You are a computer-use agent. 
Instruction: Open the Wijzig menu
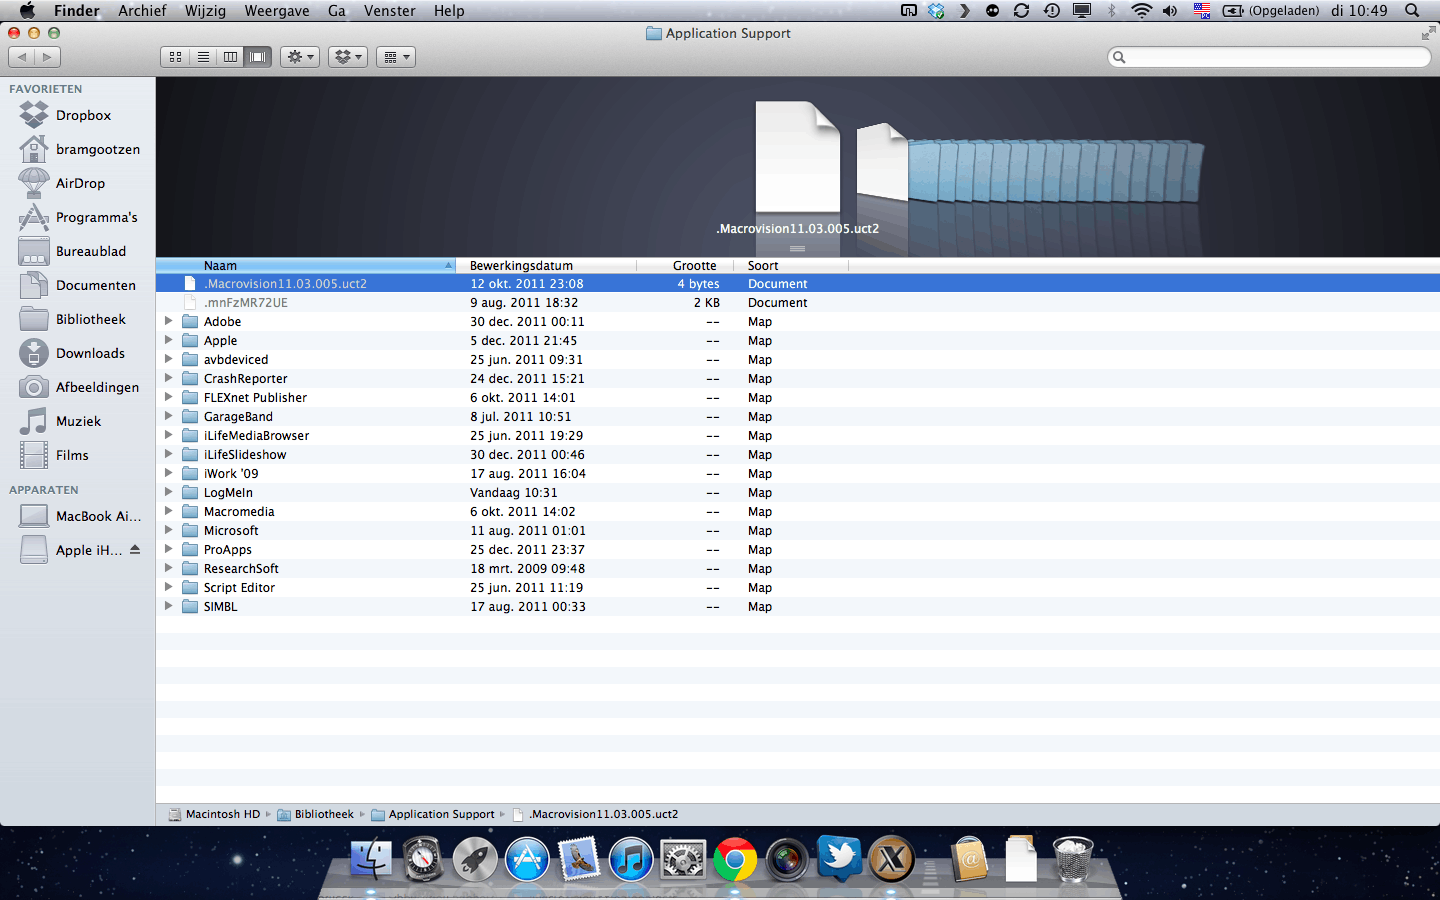205,11
